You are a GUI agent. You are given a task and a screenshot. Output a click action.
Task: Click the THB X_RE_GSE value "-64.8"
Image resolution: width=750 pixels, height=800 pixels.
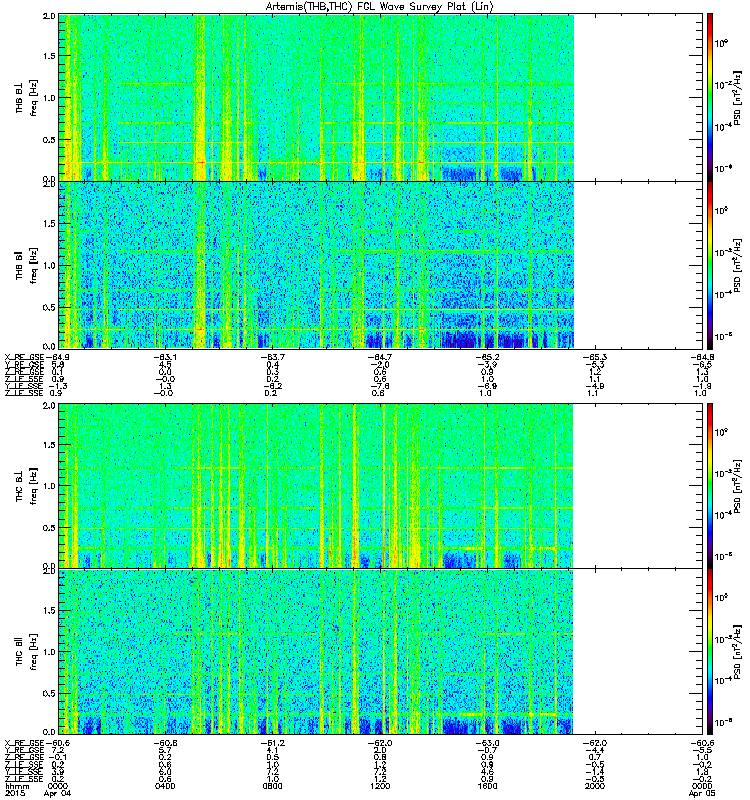[702, 357]
